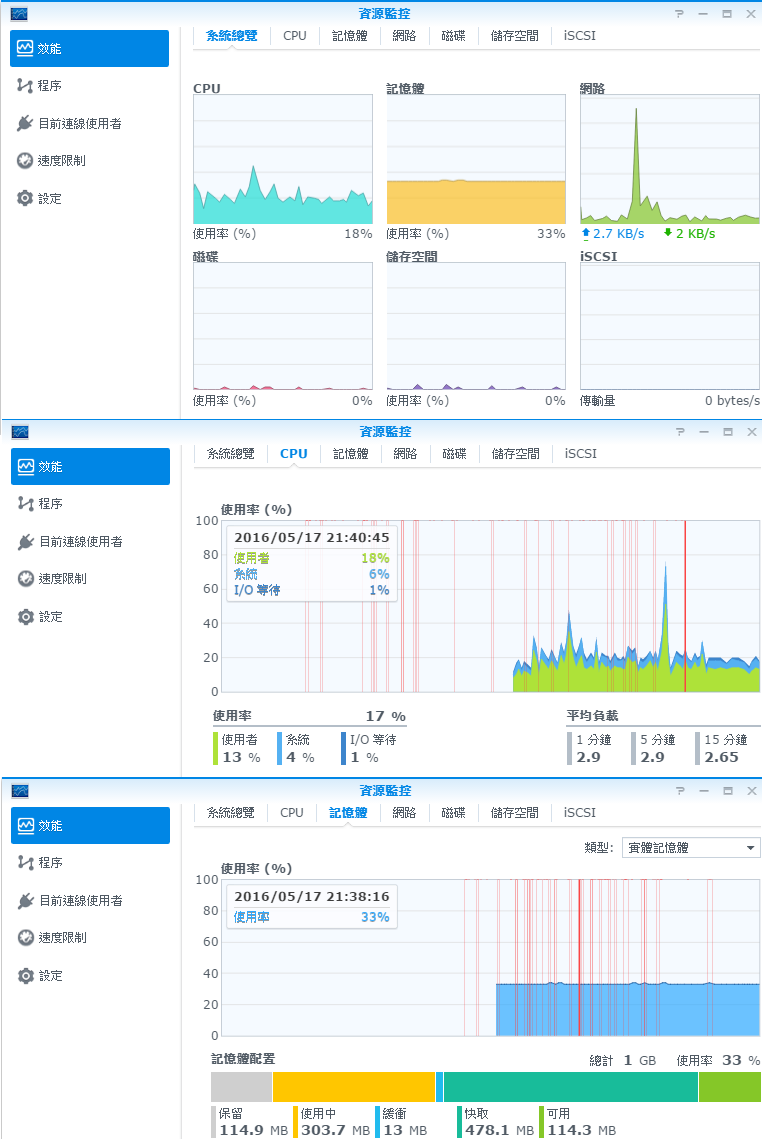Image resolution: width=762 pixels, height=1139 pixels.
Task: Click help question mark in overview window
Action: (x=679, y=14)
